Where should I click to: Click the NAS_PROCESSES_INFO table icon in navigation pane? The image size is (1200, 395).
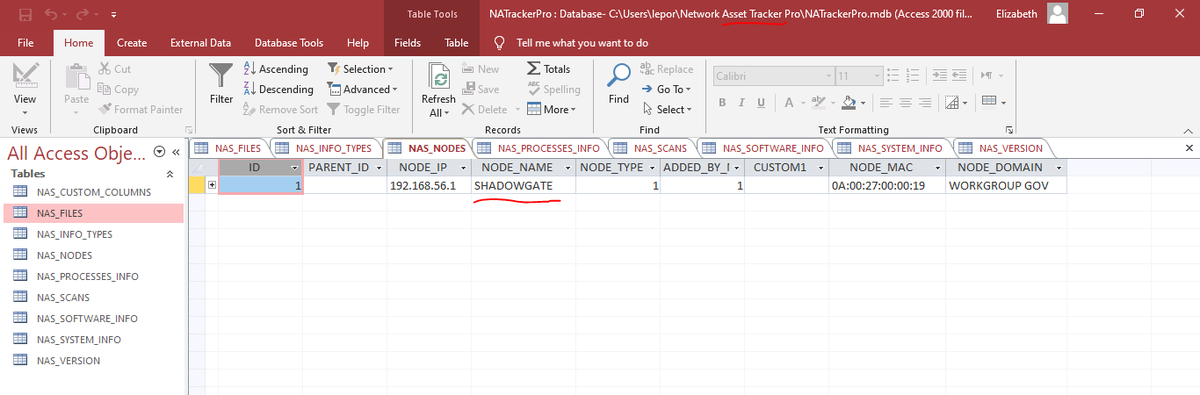click(20, 276)
